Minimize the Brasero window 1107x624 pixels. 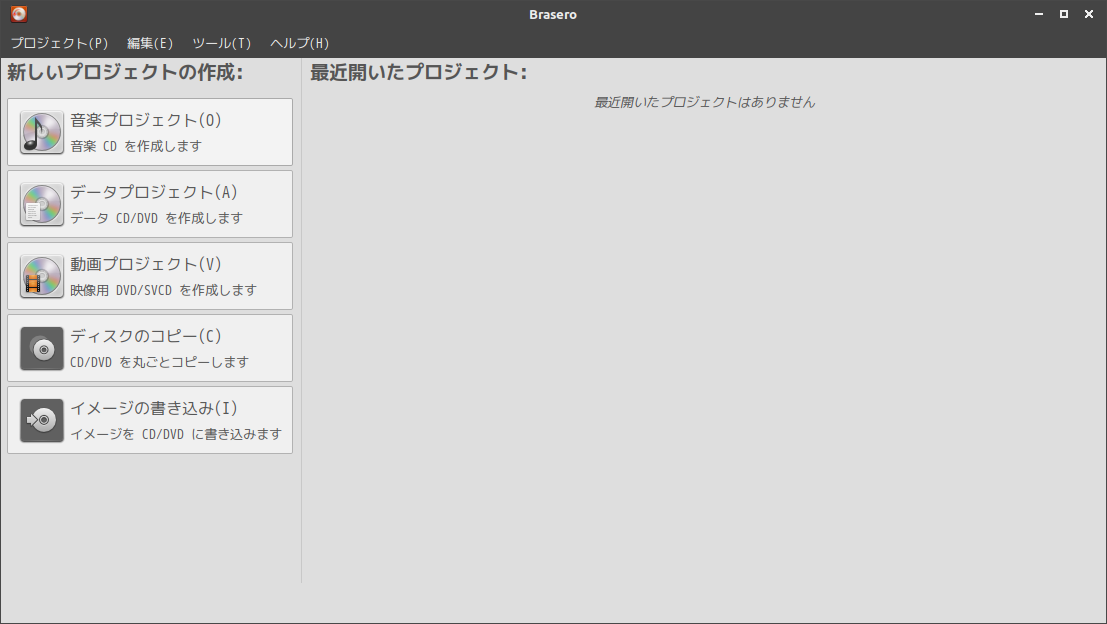coord(1039,14)
